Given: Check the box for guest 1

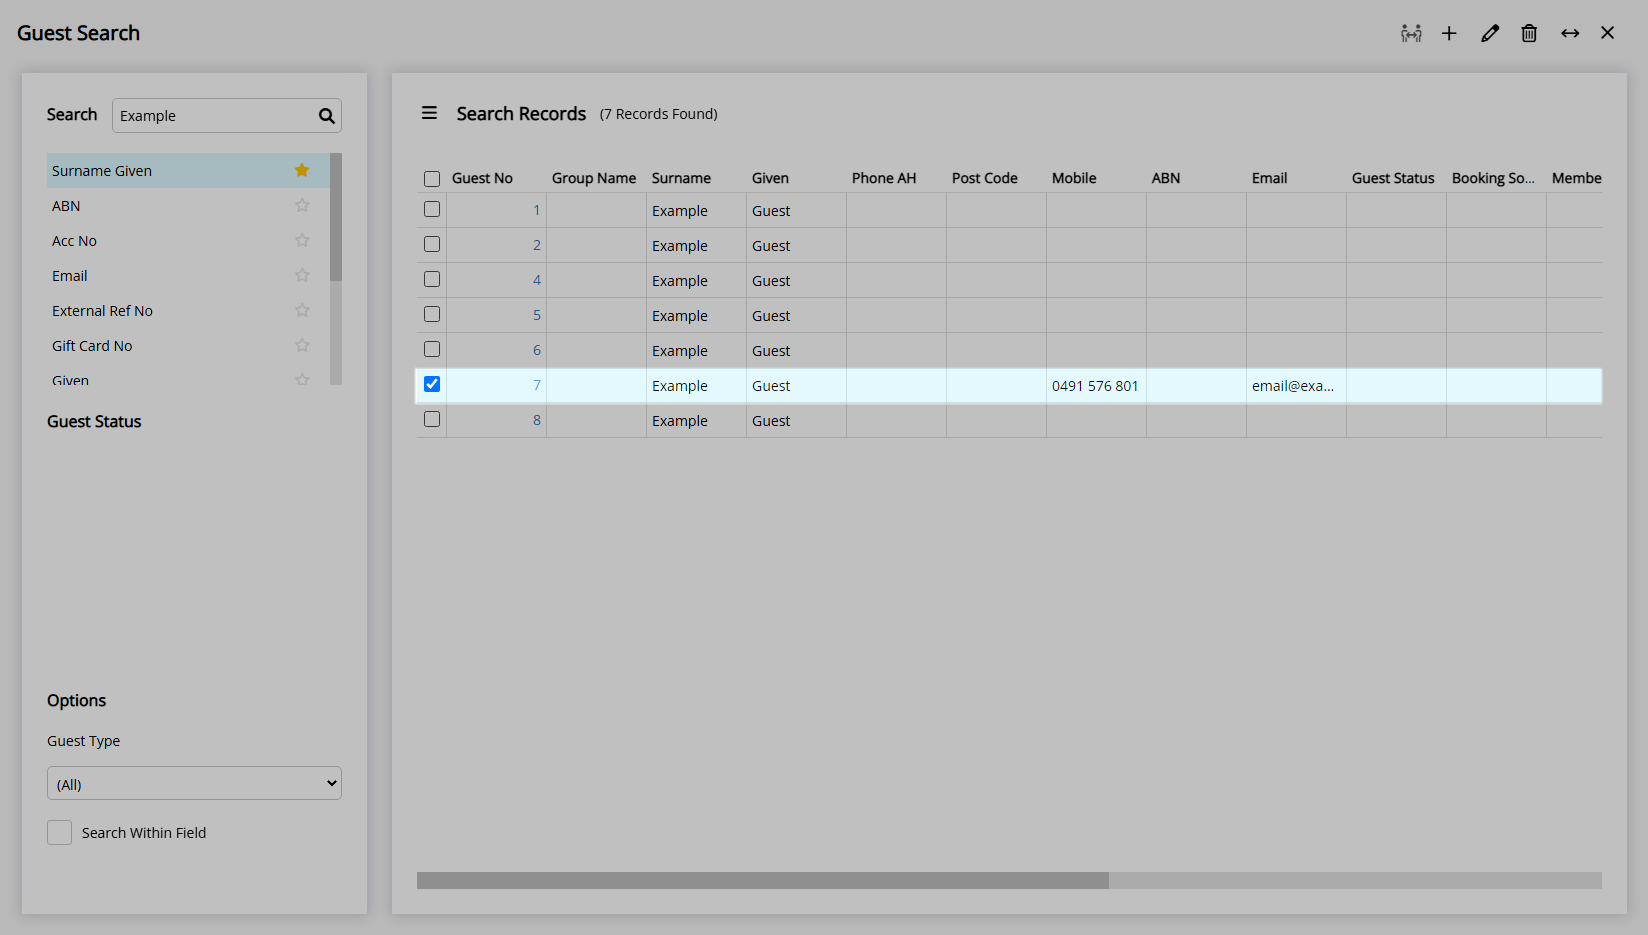Looking at the screenshot, I should point(432,209).
